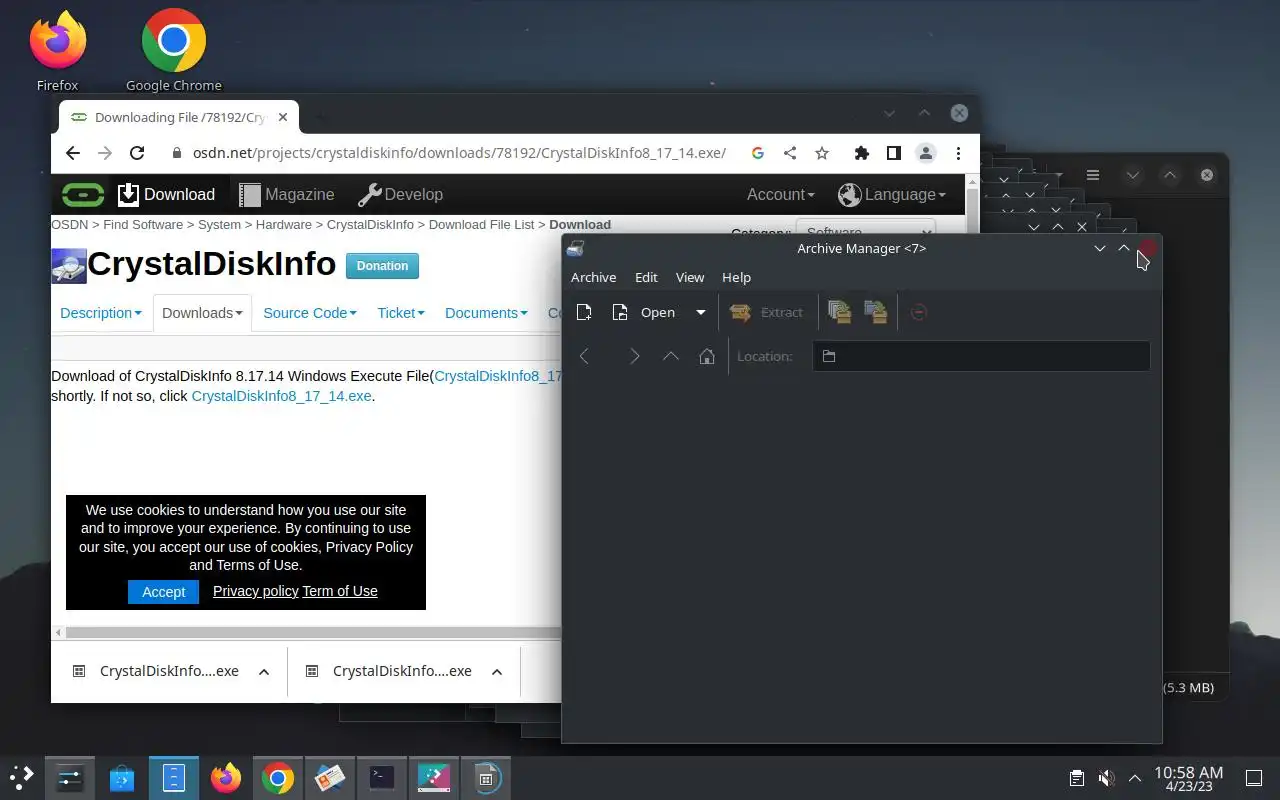1280x800 pixels.
Task: Click the red stop icon in Archive Manager
Action: click(919, 312)
